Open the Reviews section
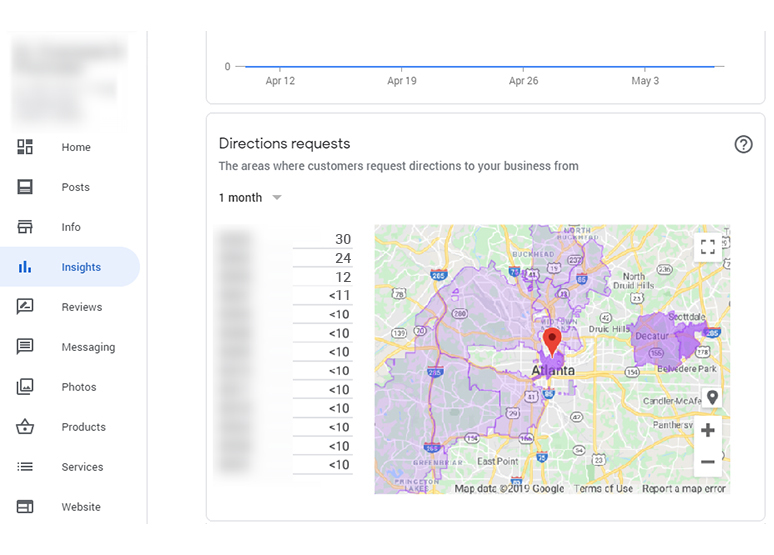The height and width of the screenshot is (555, 774). point(82,307)
